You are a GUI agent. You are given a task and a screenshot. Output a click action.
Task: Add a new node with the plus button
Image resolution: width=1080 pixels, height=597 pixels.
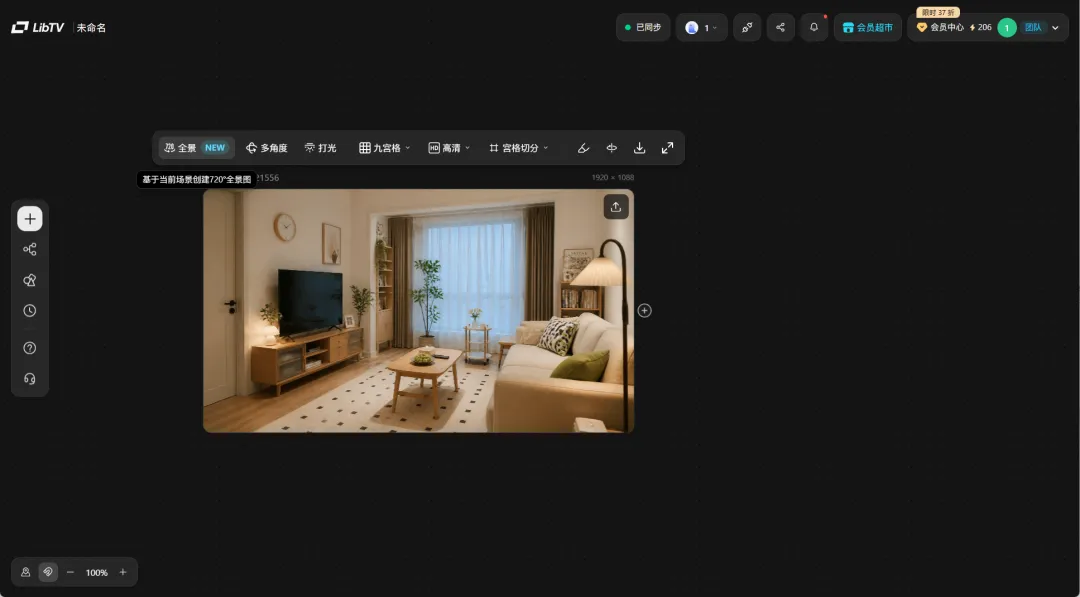tap(30, 219)
